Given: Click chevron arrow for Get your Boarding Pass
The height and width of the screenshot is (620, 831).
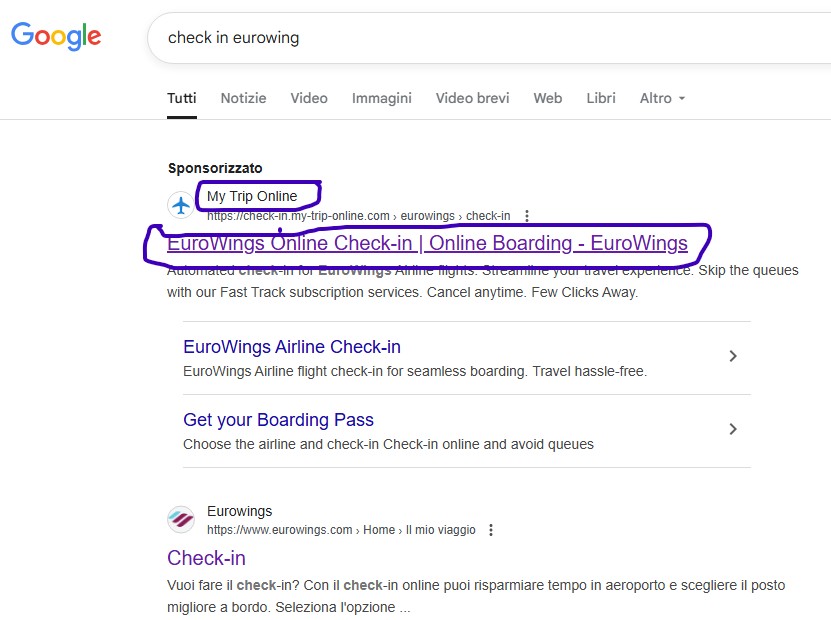Looking at the screenshot, I should click(733, 429).
